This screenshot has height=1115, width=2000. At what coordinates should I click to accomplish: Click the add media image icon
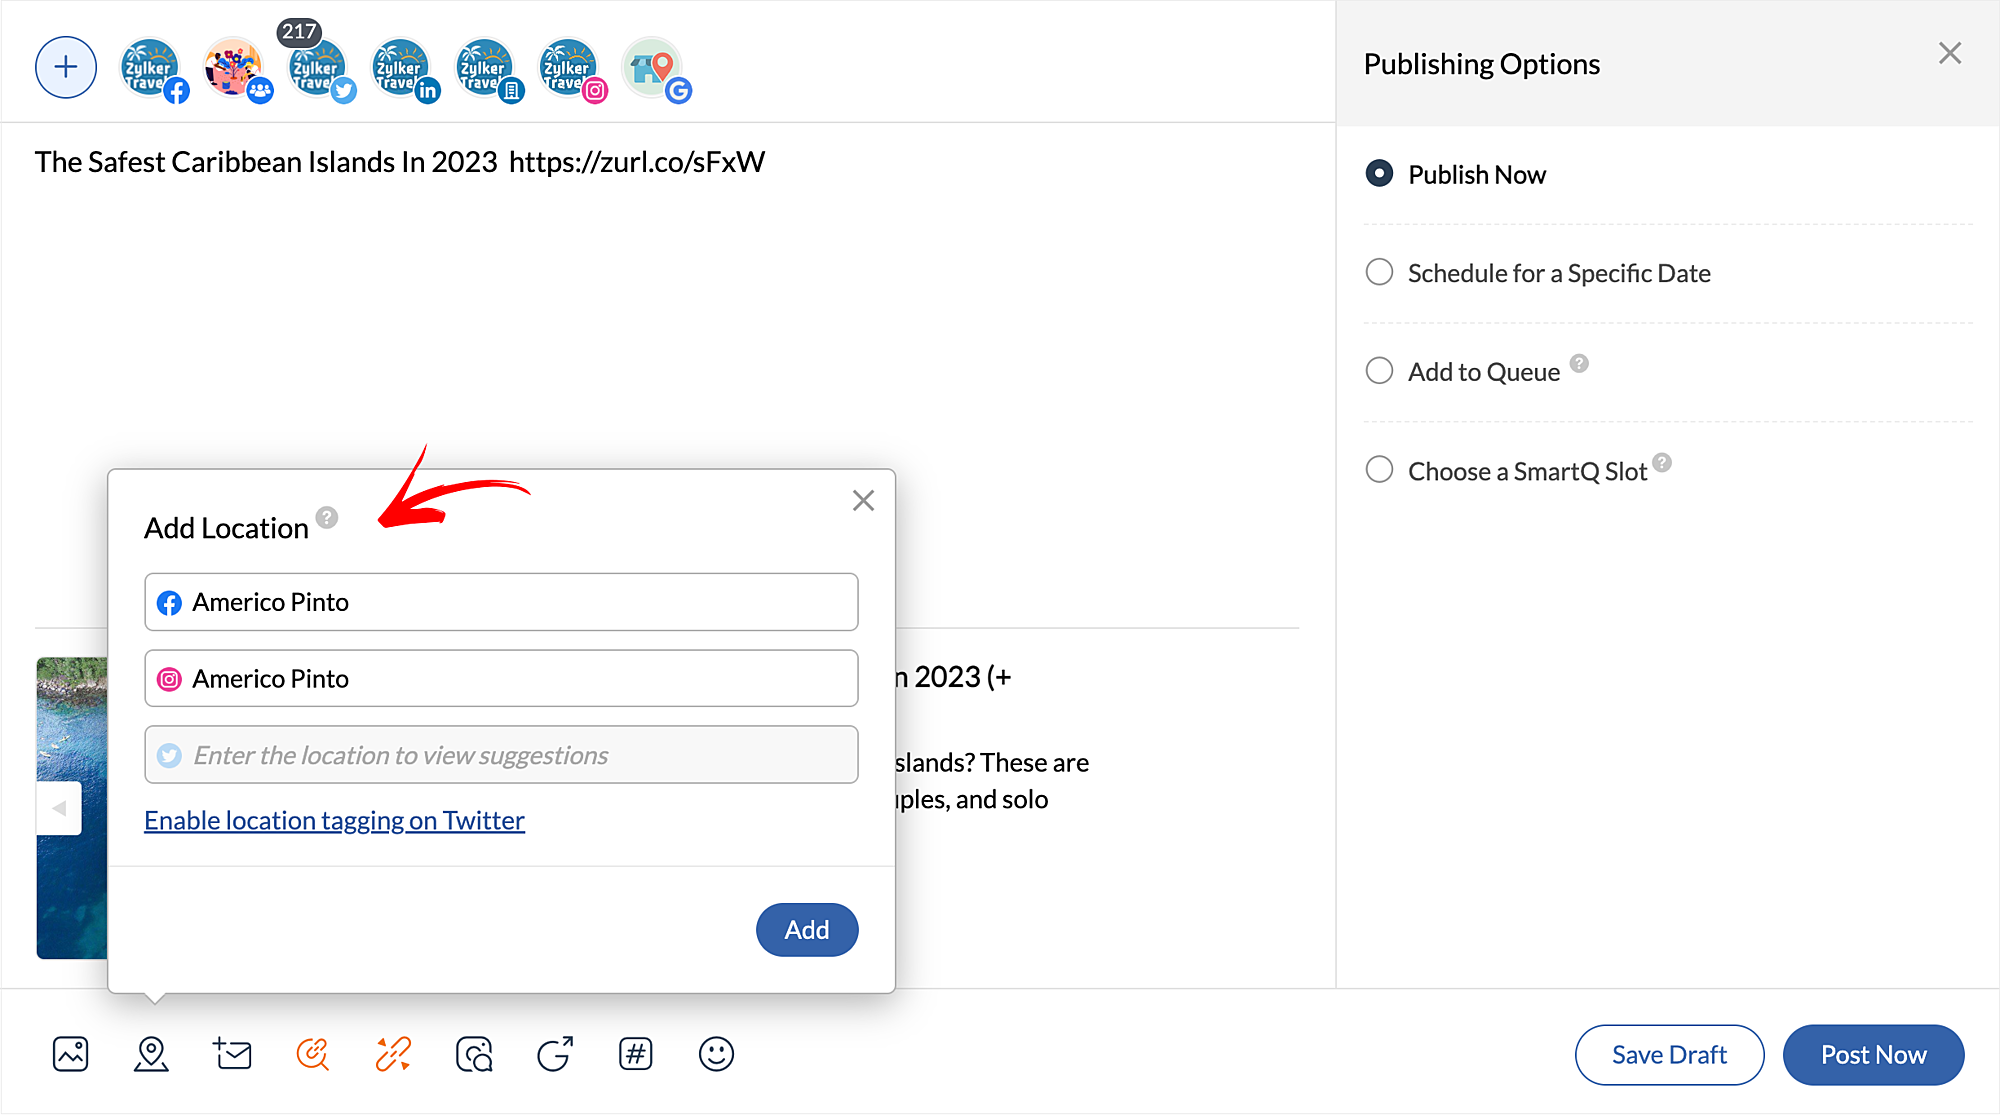[x=70, y=1054]
